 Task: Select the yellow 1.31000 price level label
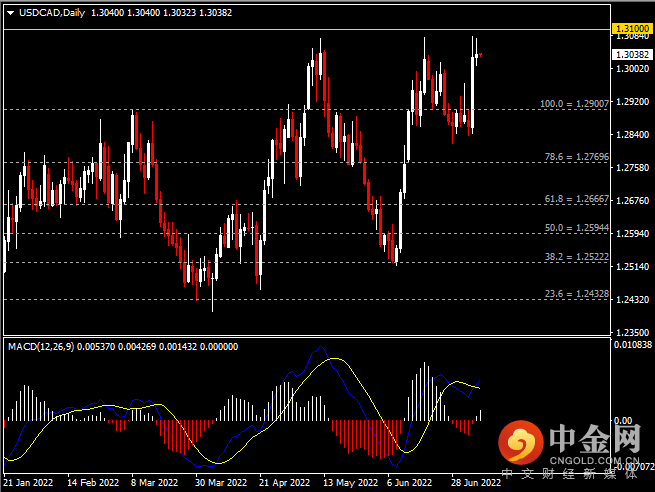pyautogui.click(x=632, y=29)
